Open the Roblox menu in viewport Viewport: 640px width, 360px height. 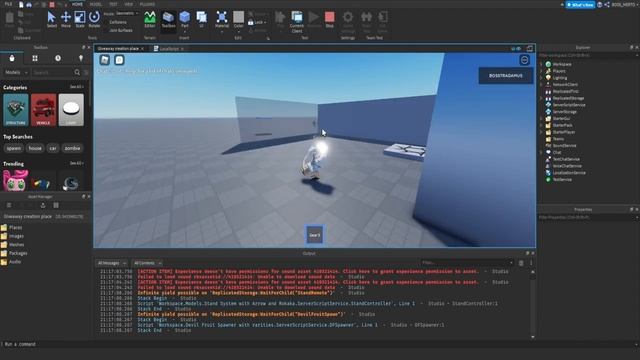pos(104,60)
